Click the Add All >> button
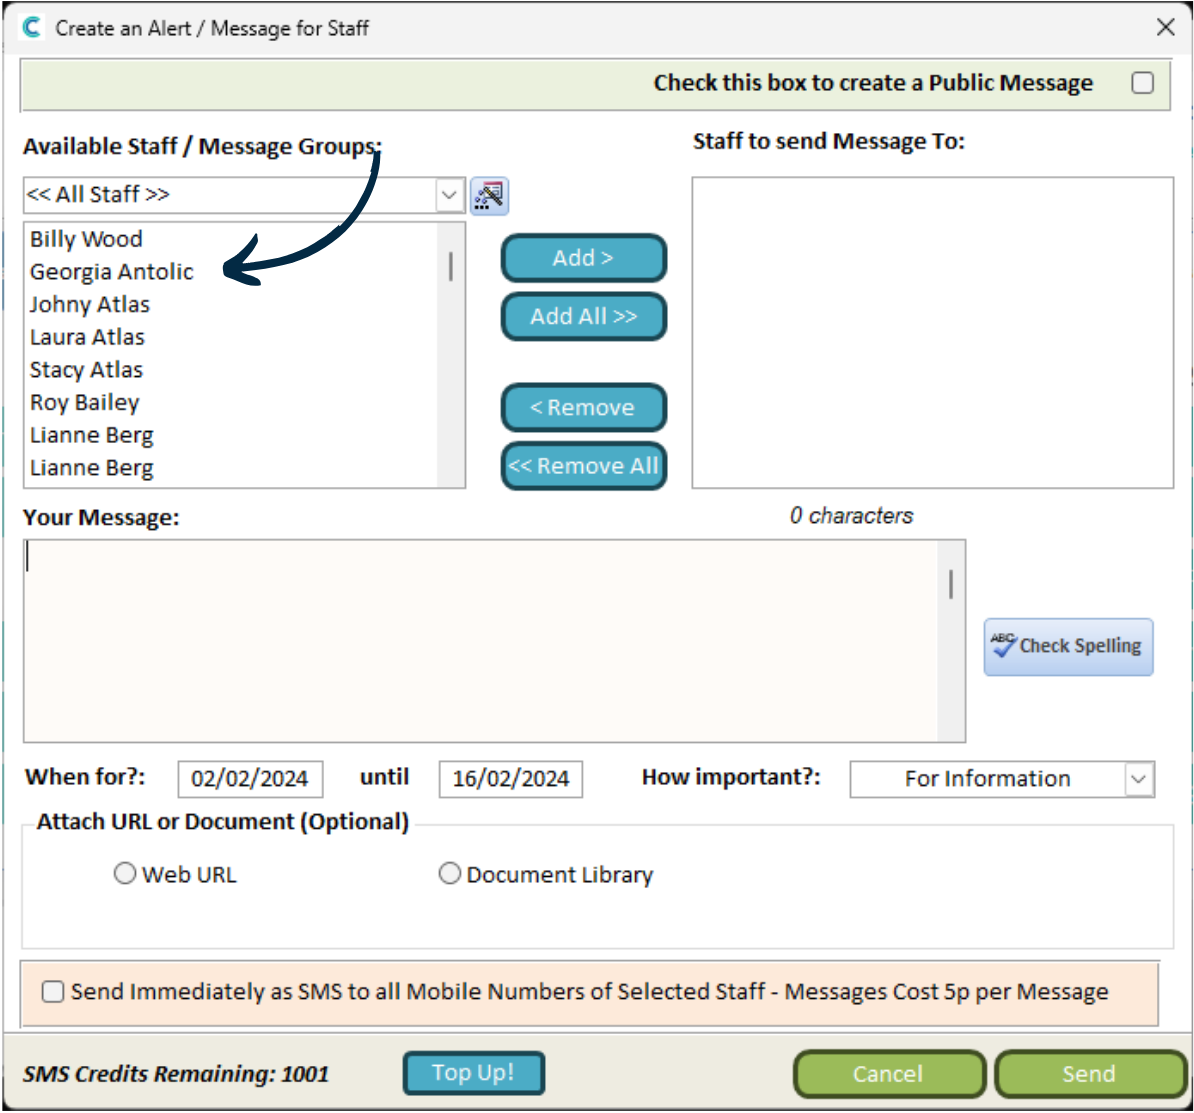 (583, 316)
